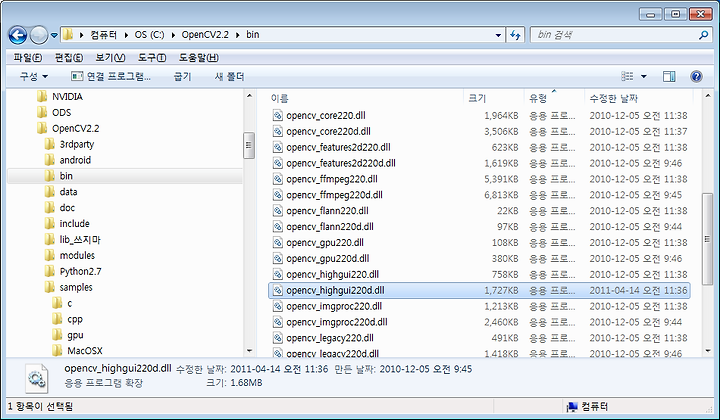Click the 굽기 toolbar button
This screenshot has width=720, height=420.
click(x=182, y=76)
